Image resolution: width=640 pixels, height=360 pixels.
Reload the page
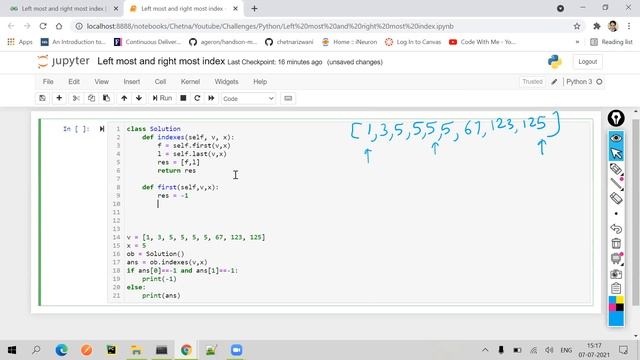click(x=43, y=26)
